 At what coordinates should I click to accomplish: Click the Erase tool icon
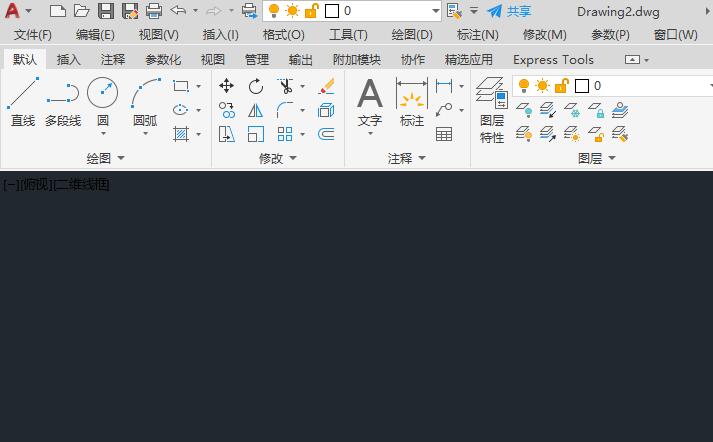pyautogui.click(x=326, y=86)
